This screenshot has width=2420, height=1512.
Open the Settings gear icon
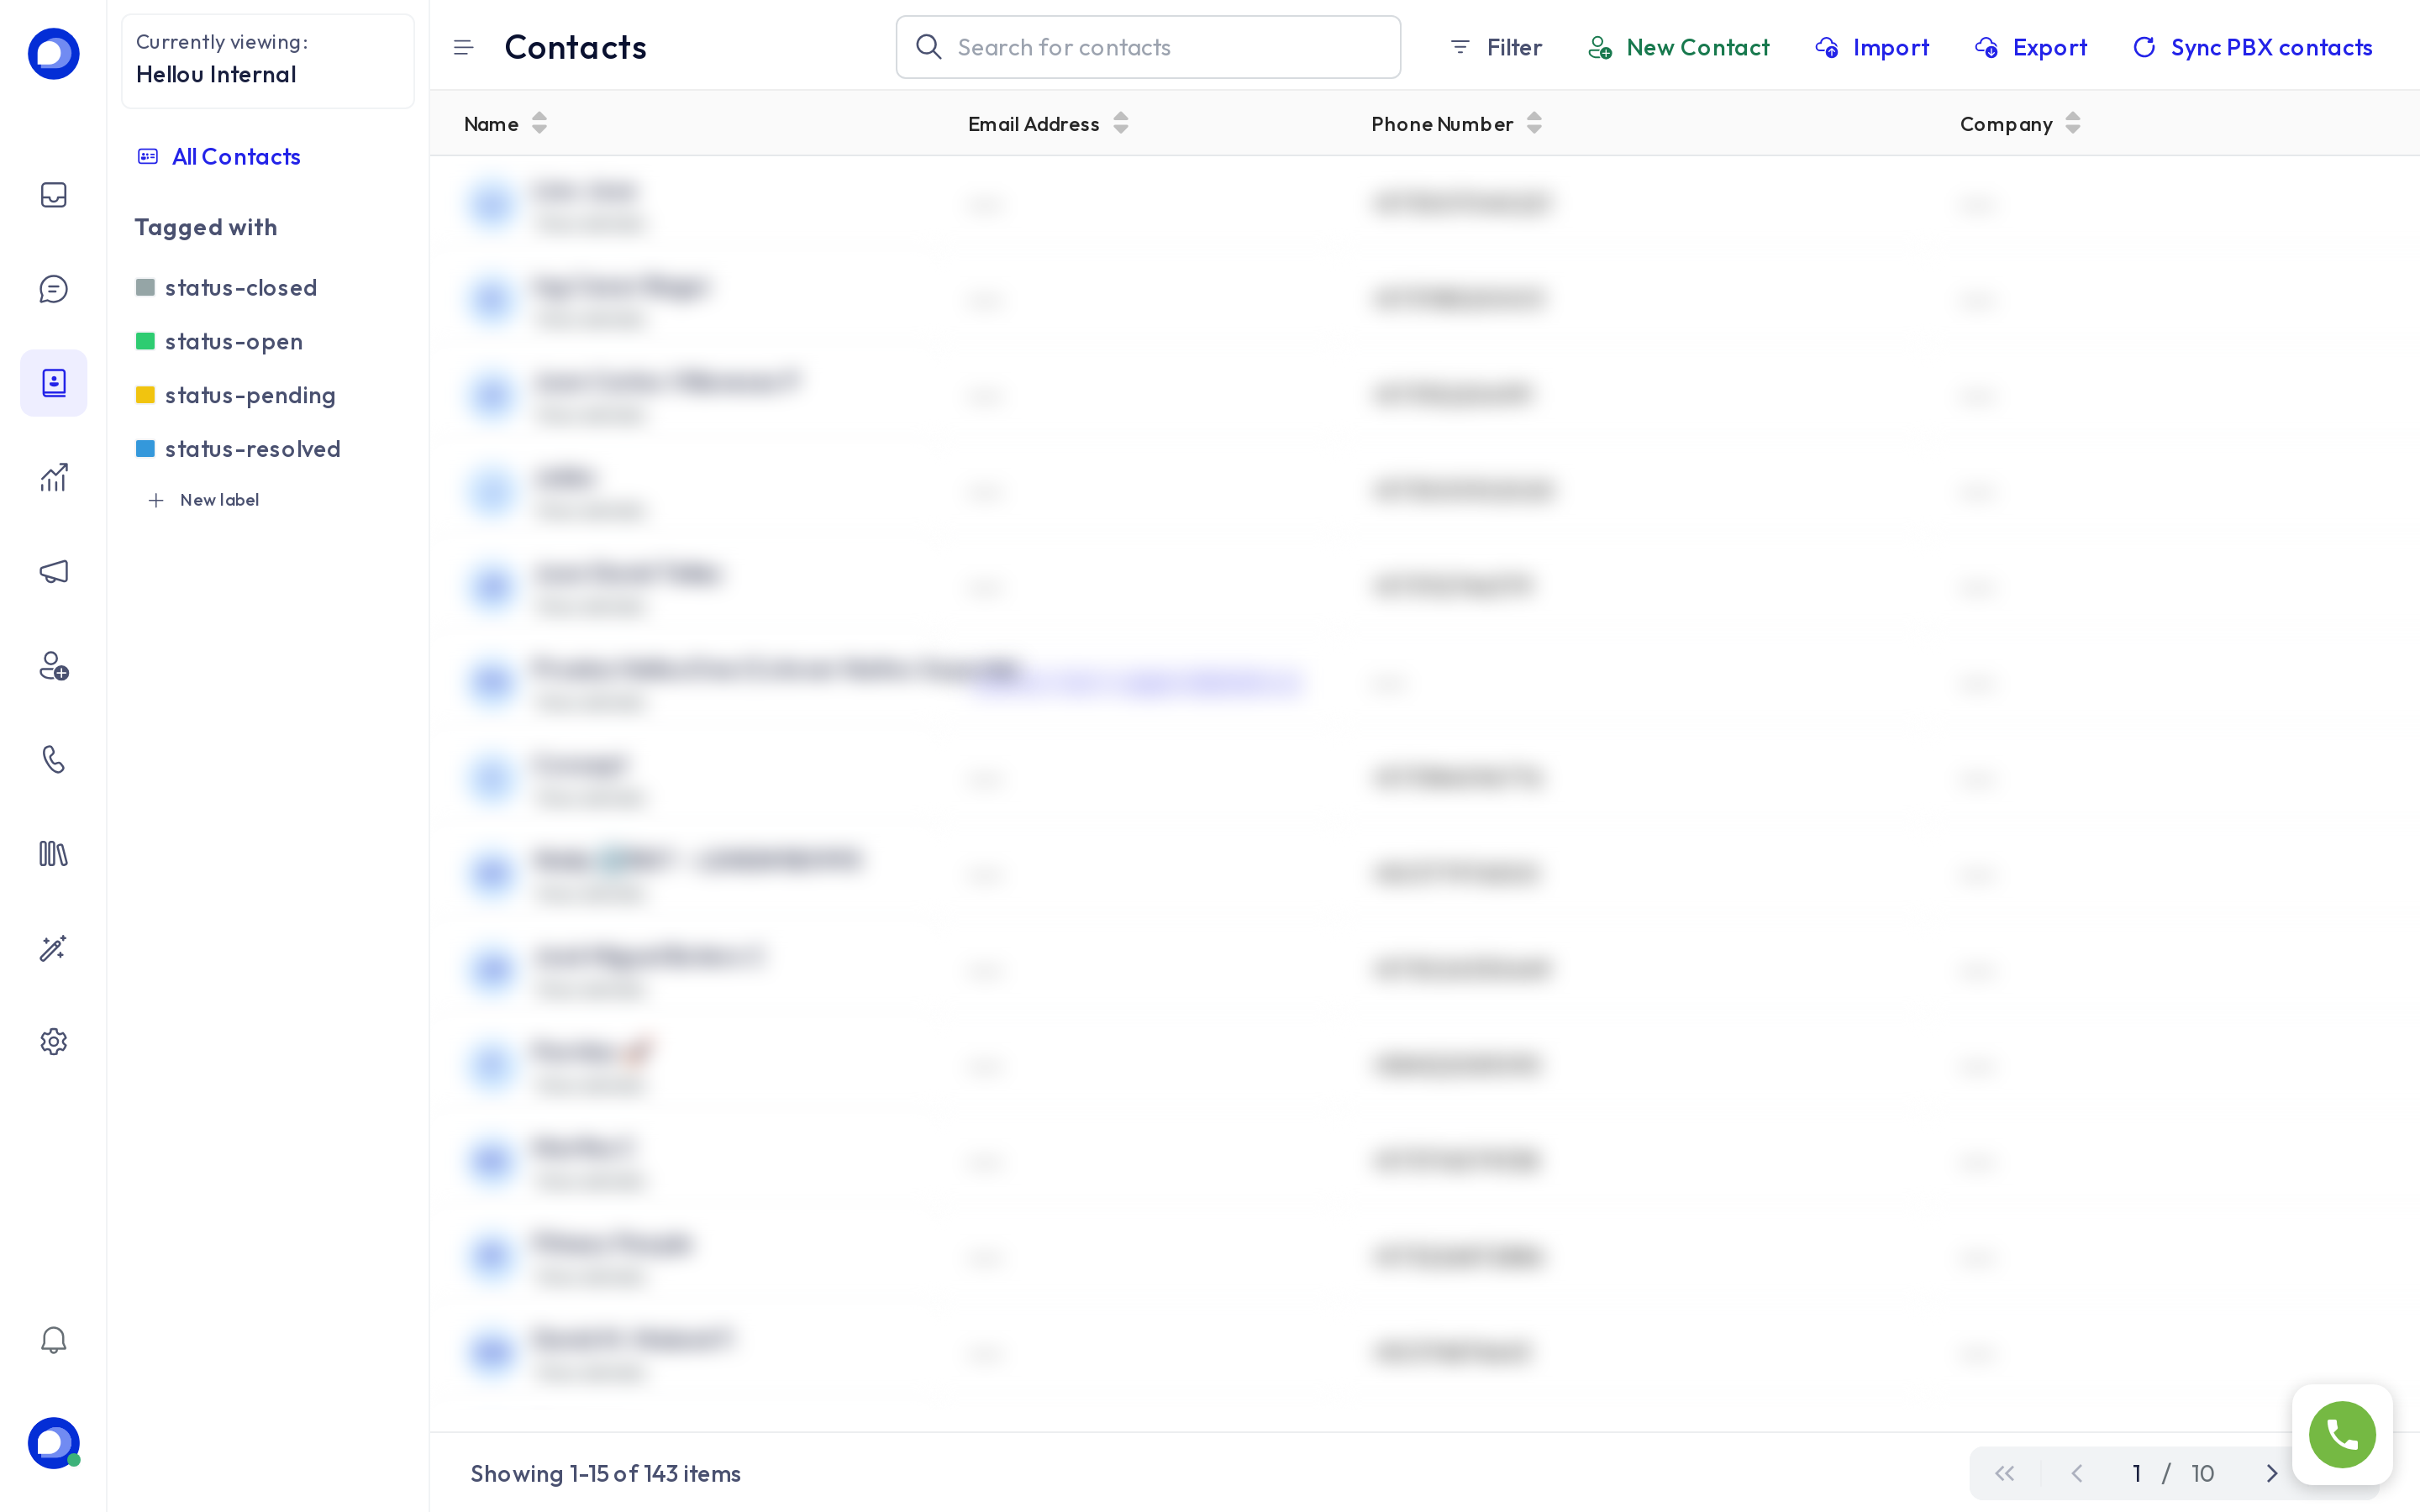(53, 1042)
